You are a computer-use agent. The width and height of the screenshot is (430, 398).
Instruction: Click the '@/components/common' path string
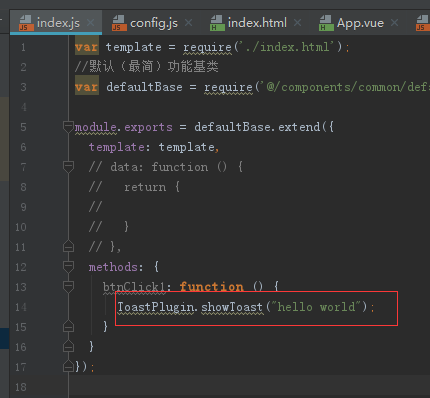[x=346, y=87]
